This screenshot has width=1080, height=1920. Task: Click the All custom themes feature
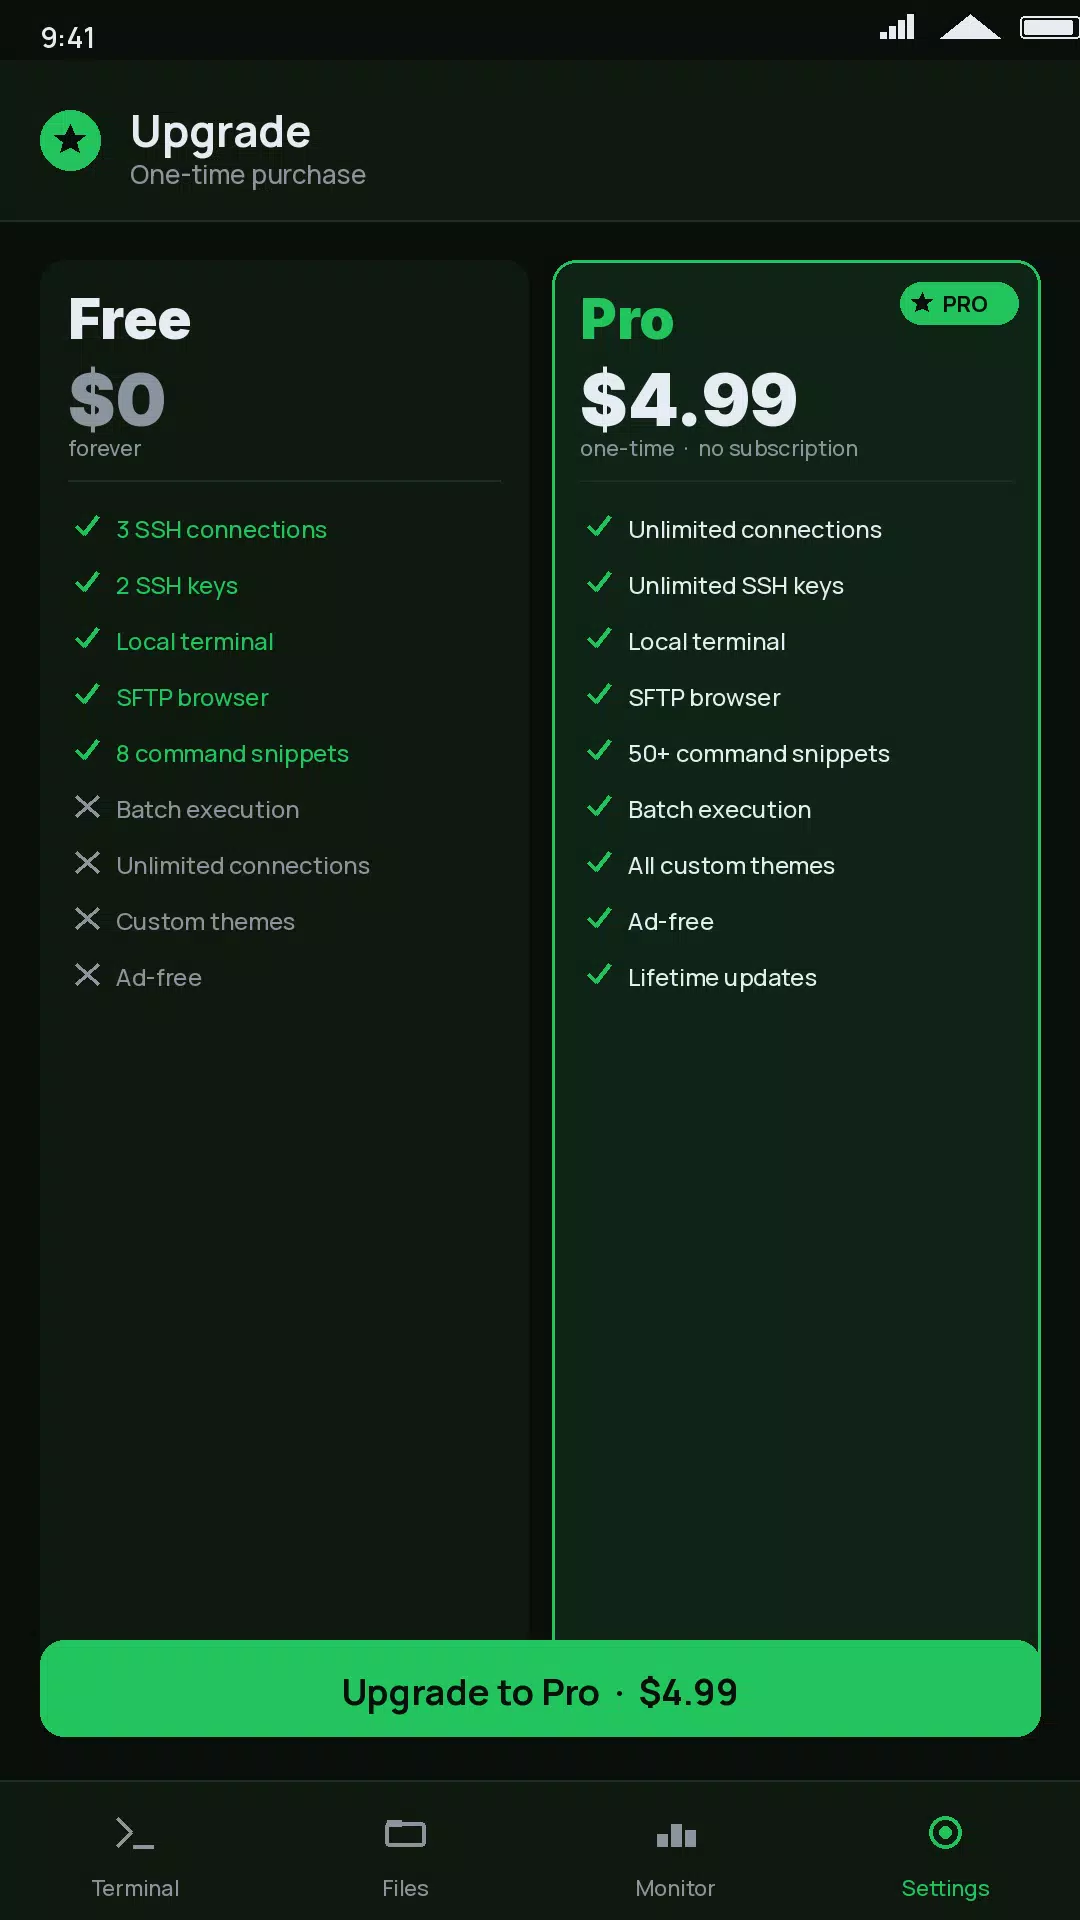(731, 866)
